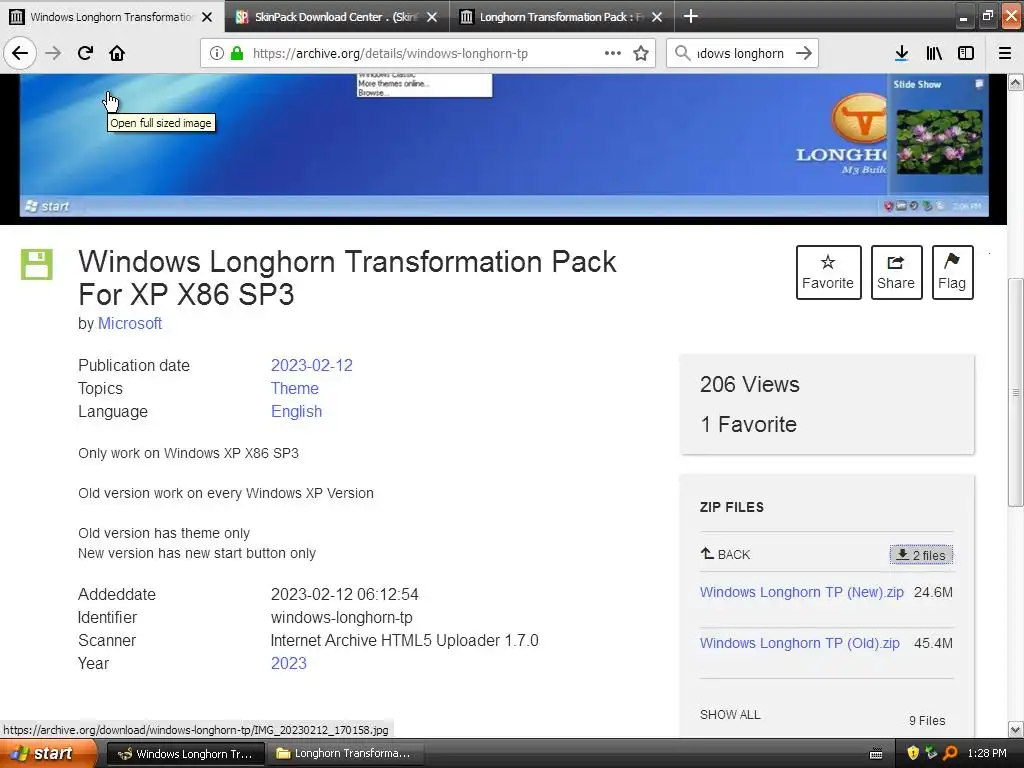Select the Windows Longhorn Transformation tab
This screenshot has width=1024, height=768.
(111, 17)
